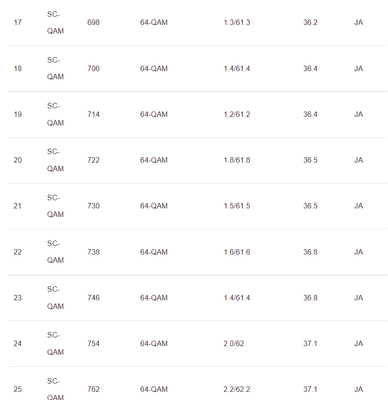Click power level 1.4/61.4 in row 18
The width and height of the screenshot is (388, 400).
coord(237,68)
